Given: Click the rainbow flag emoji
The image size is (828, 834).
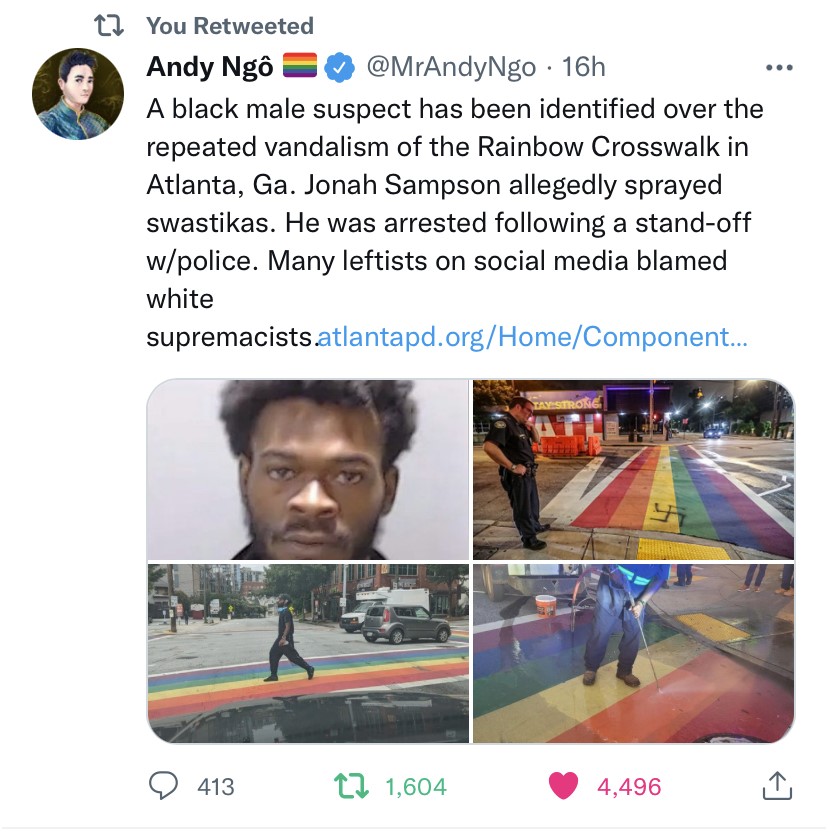Looking at the screenshot, I should (299, 65).
